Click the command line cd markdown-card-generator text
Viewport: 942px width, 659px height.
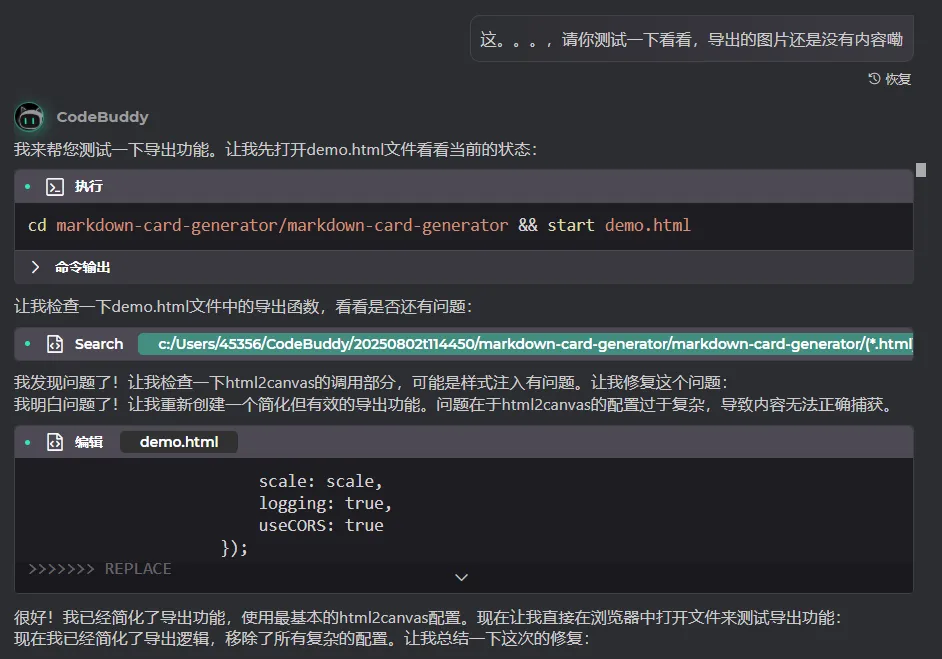359,225
